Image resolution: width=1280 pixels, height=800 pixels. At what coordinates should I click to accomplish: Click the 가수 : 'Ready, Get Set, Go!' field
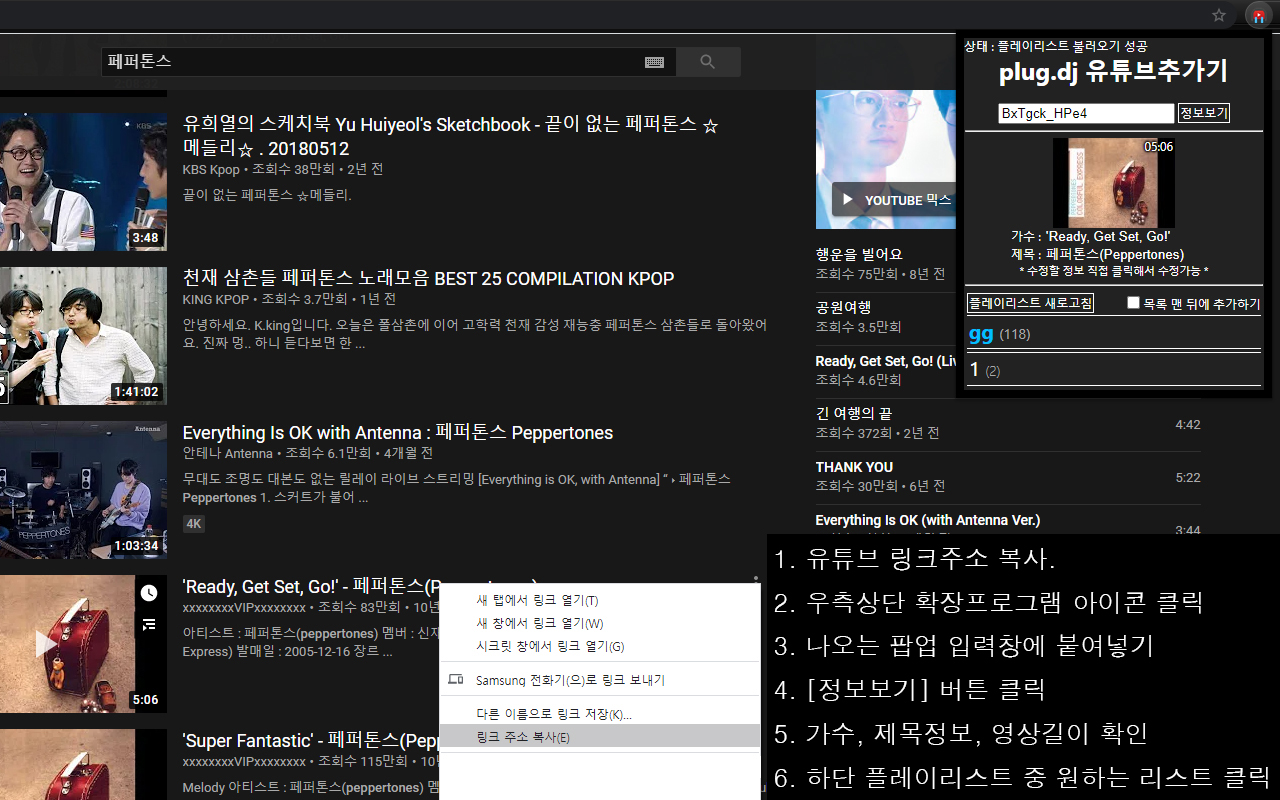click(x=1091, y=237)
